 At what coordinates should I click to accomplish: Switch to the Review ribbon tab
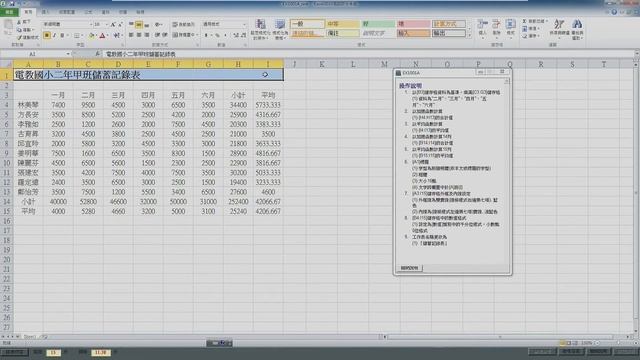[123, 12]
